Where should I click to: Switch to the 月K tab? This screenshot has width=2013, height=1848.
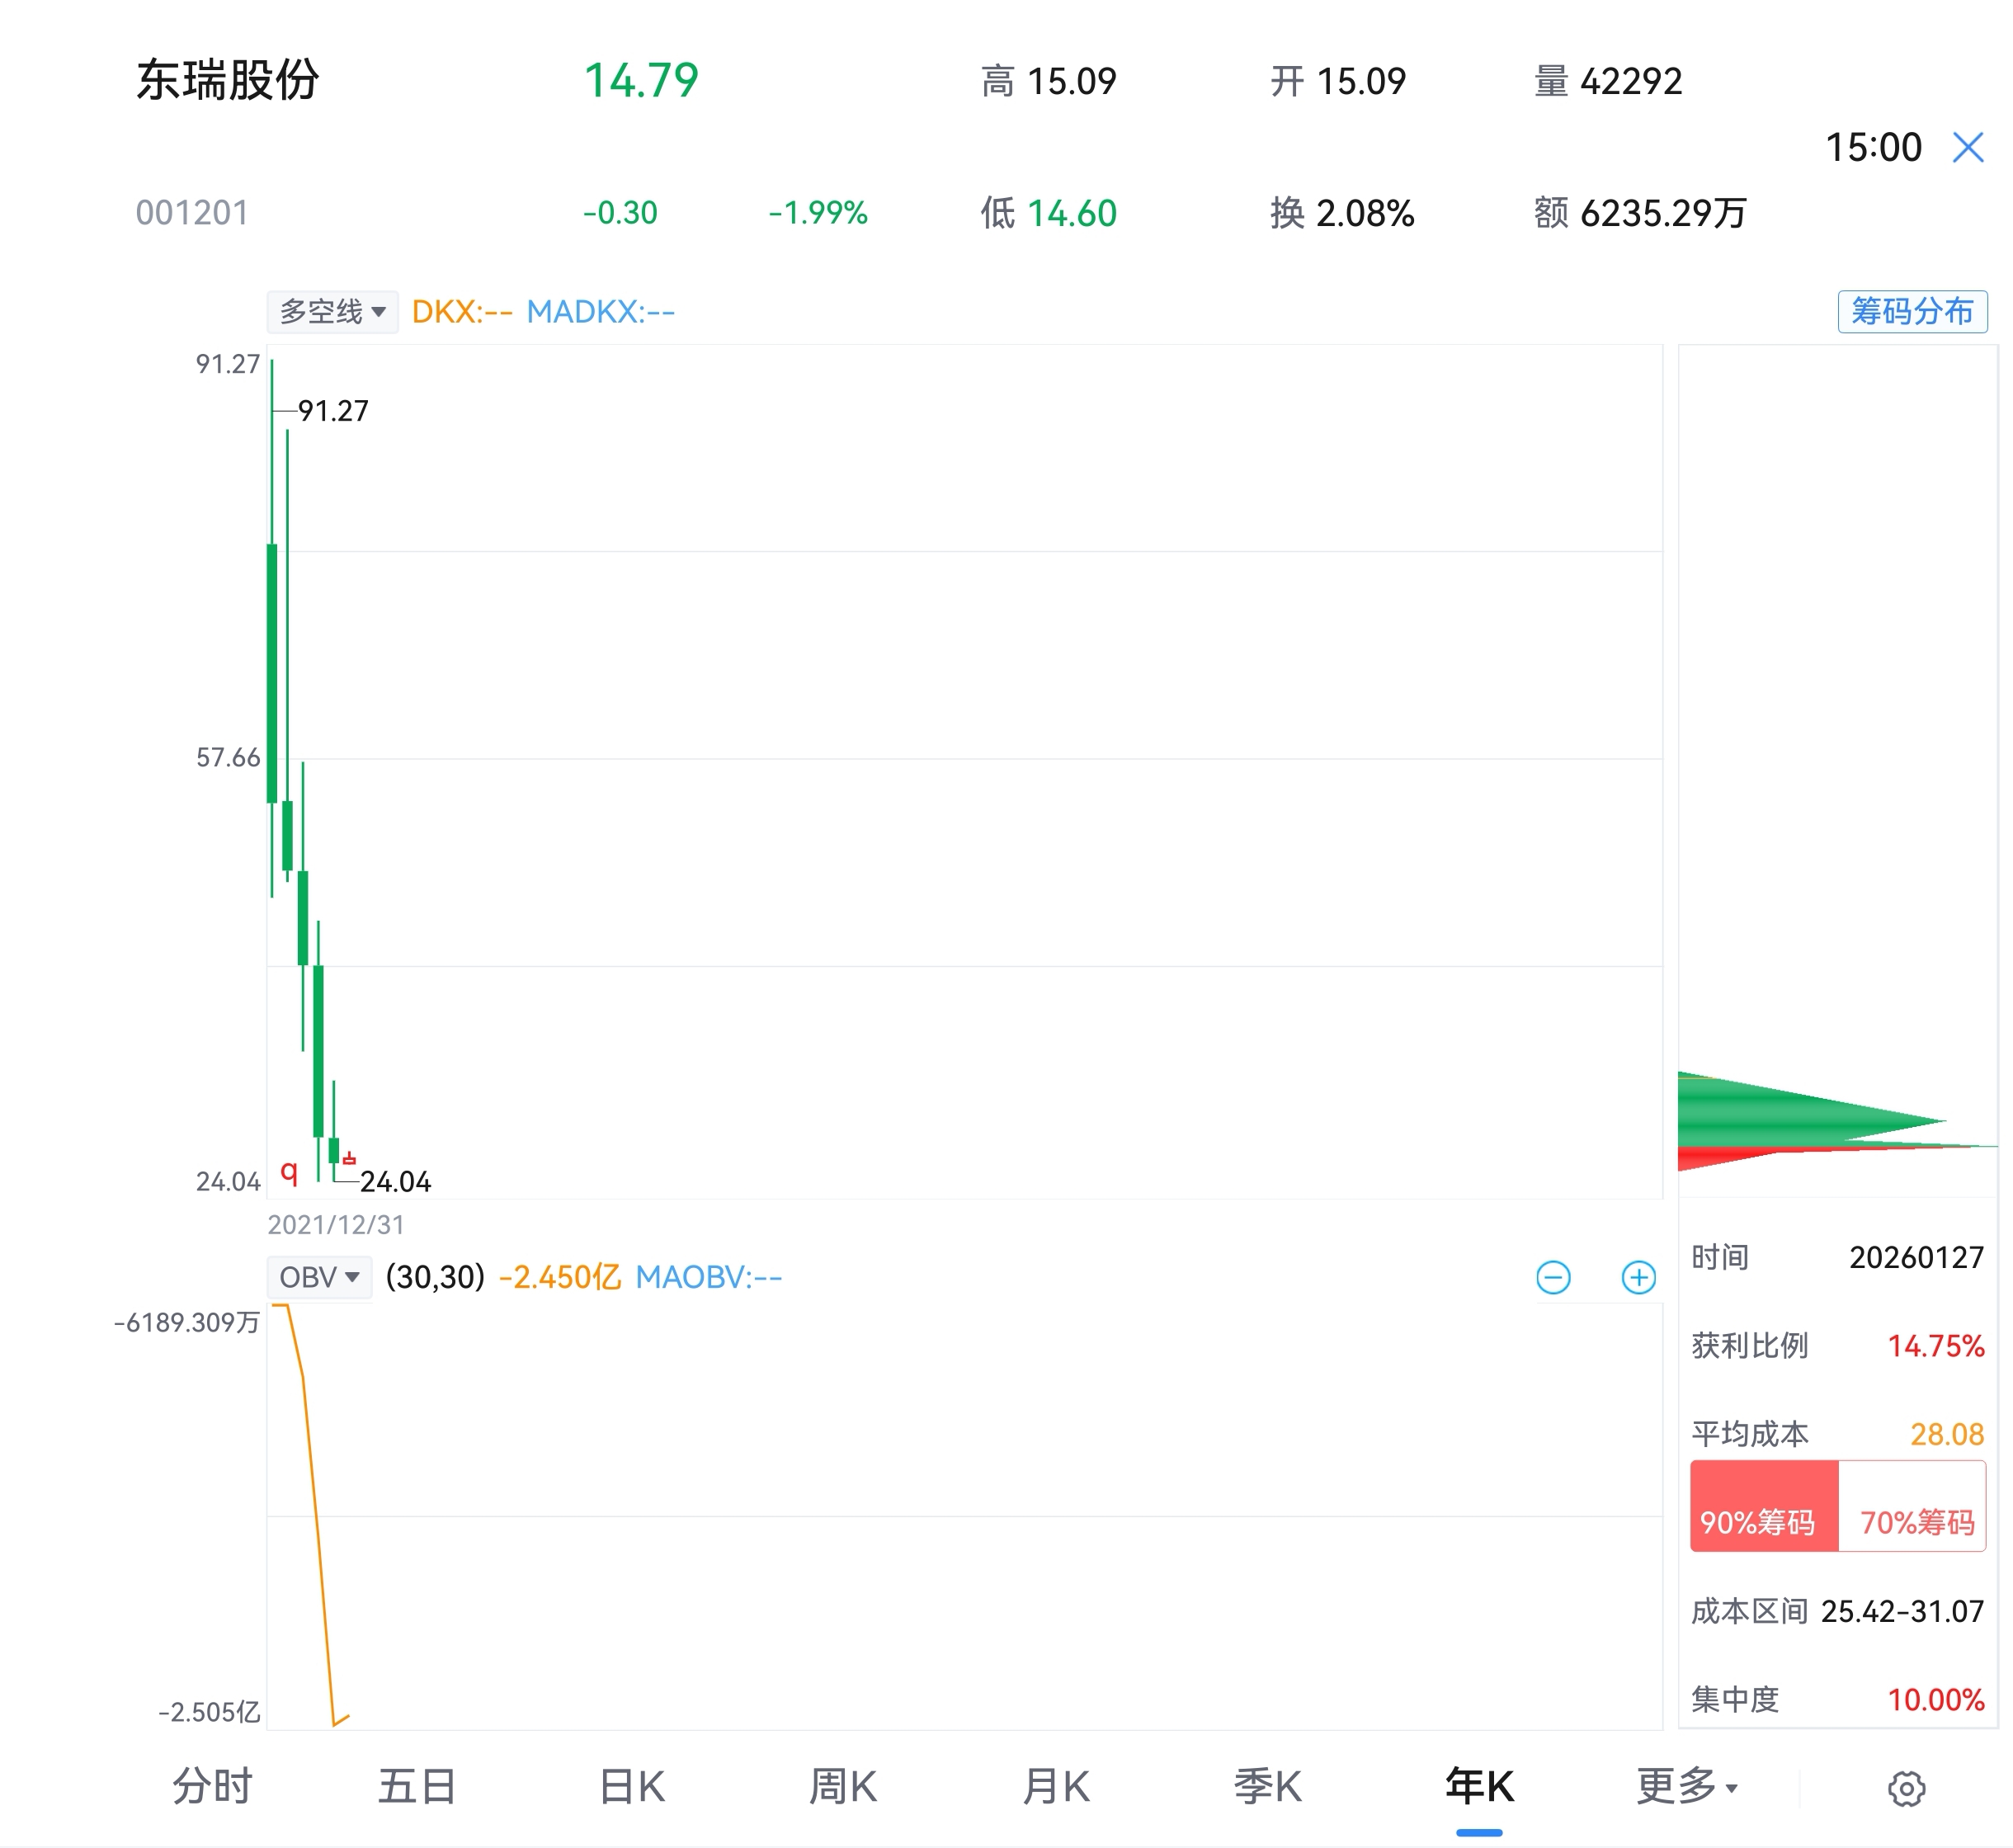(x=1055, y=1786)
